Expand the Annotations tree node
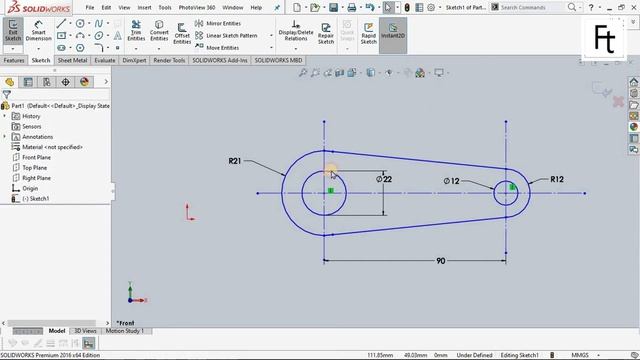Viewport: 640px width, 360px height. 5,136
